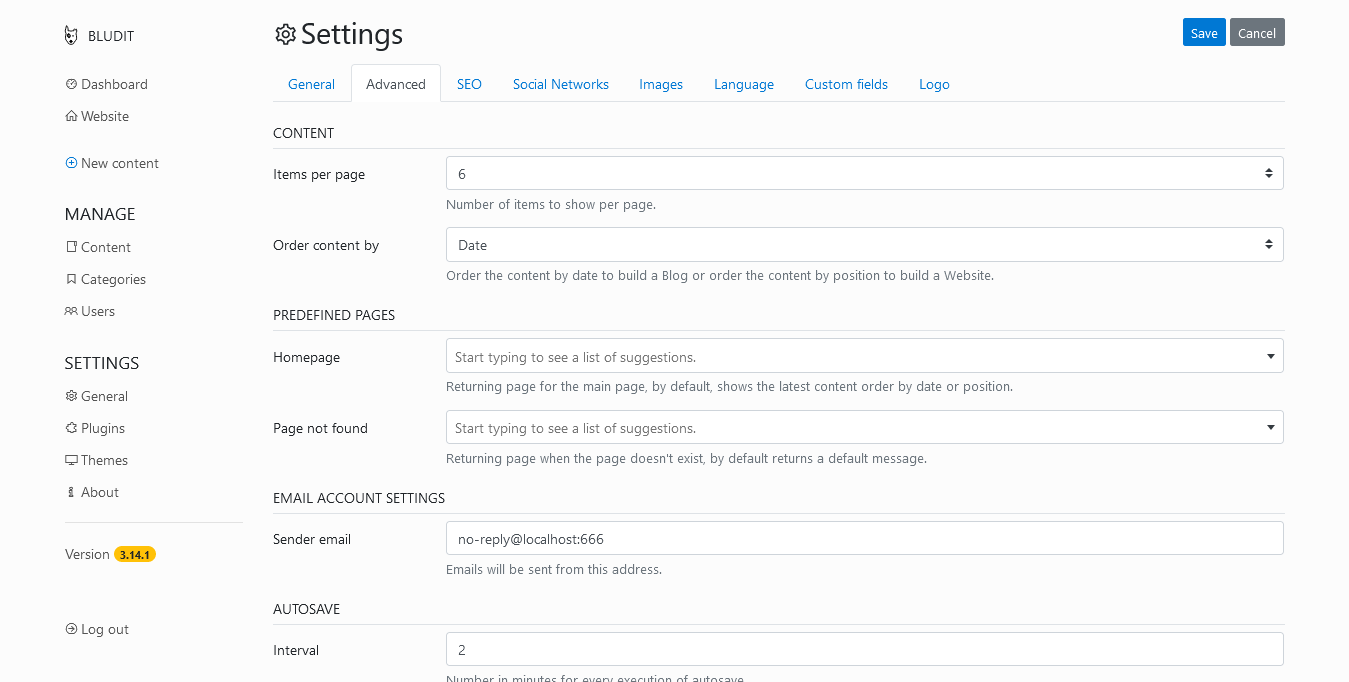Image resolution: width=1349 pixels, height=682 pixels.
Task: Expand the Homepage suggestions dropdown arrow
Action: [x=1270, y=356]
